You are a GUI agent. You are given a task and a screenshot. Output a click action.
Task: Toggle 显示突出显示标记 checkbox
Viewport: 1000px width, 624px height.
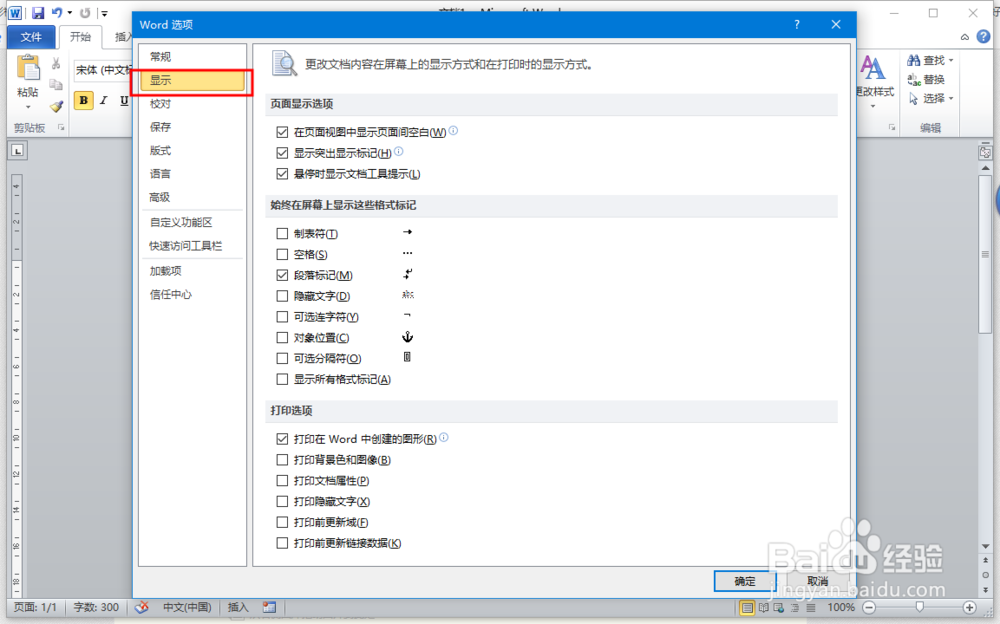click(282, 153)
